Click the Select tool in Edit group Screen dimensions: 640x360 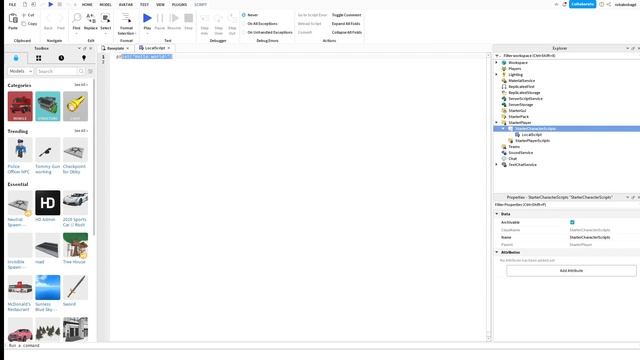pyautogui.click(x=106, y=18)
